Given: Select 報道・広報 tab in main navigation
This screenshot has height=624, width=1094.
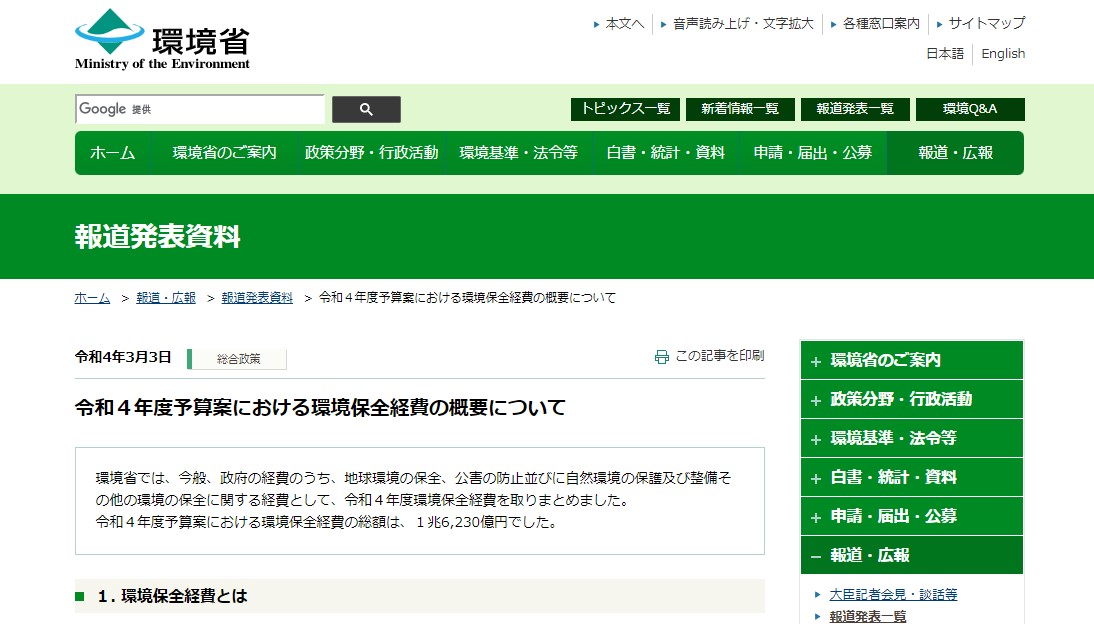Looking at the screenshot, I should (x=955, y=153).
